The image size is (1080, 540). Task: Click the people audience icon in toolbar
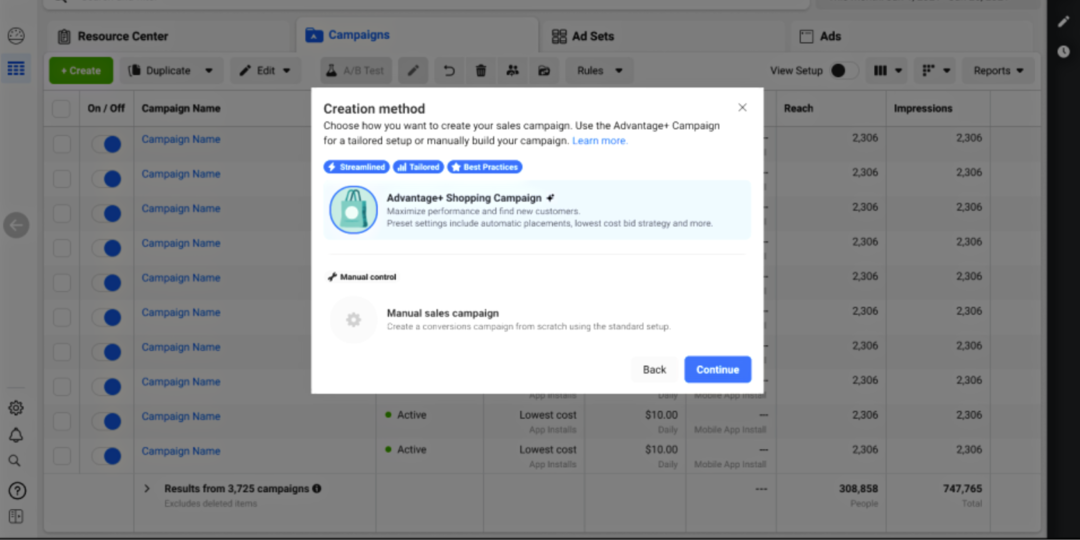coord(513,71)
